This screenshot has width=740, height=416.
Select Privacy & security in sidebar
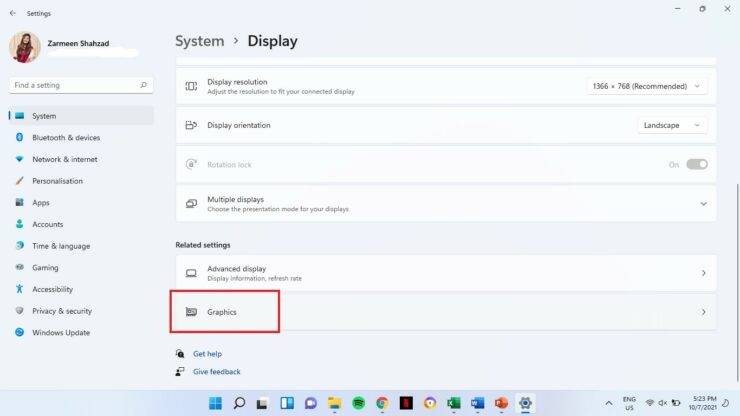click(x=61, y=311)
